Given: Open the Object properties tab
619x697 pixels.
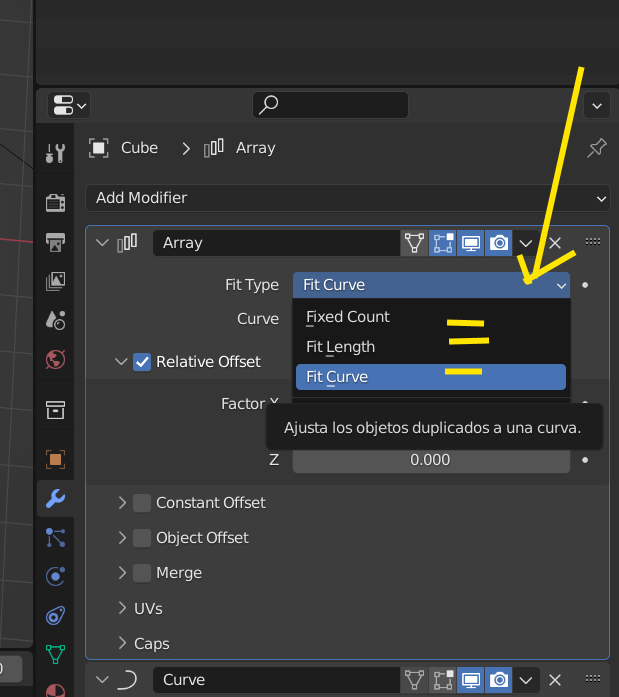Looking at the screenshot, I should click(x=56, y=459).
